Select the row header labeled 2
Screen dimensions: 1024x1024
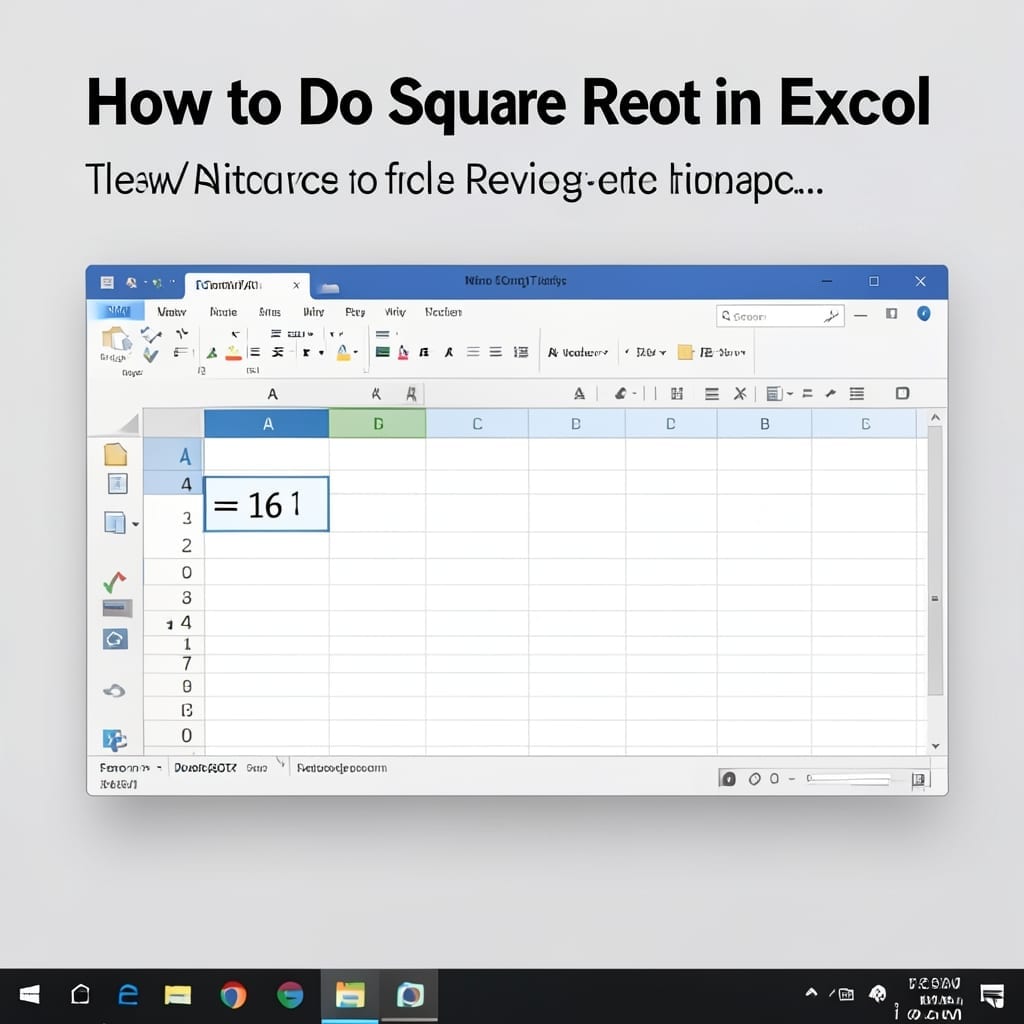[x=174, y=545]
